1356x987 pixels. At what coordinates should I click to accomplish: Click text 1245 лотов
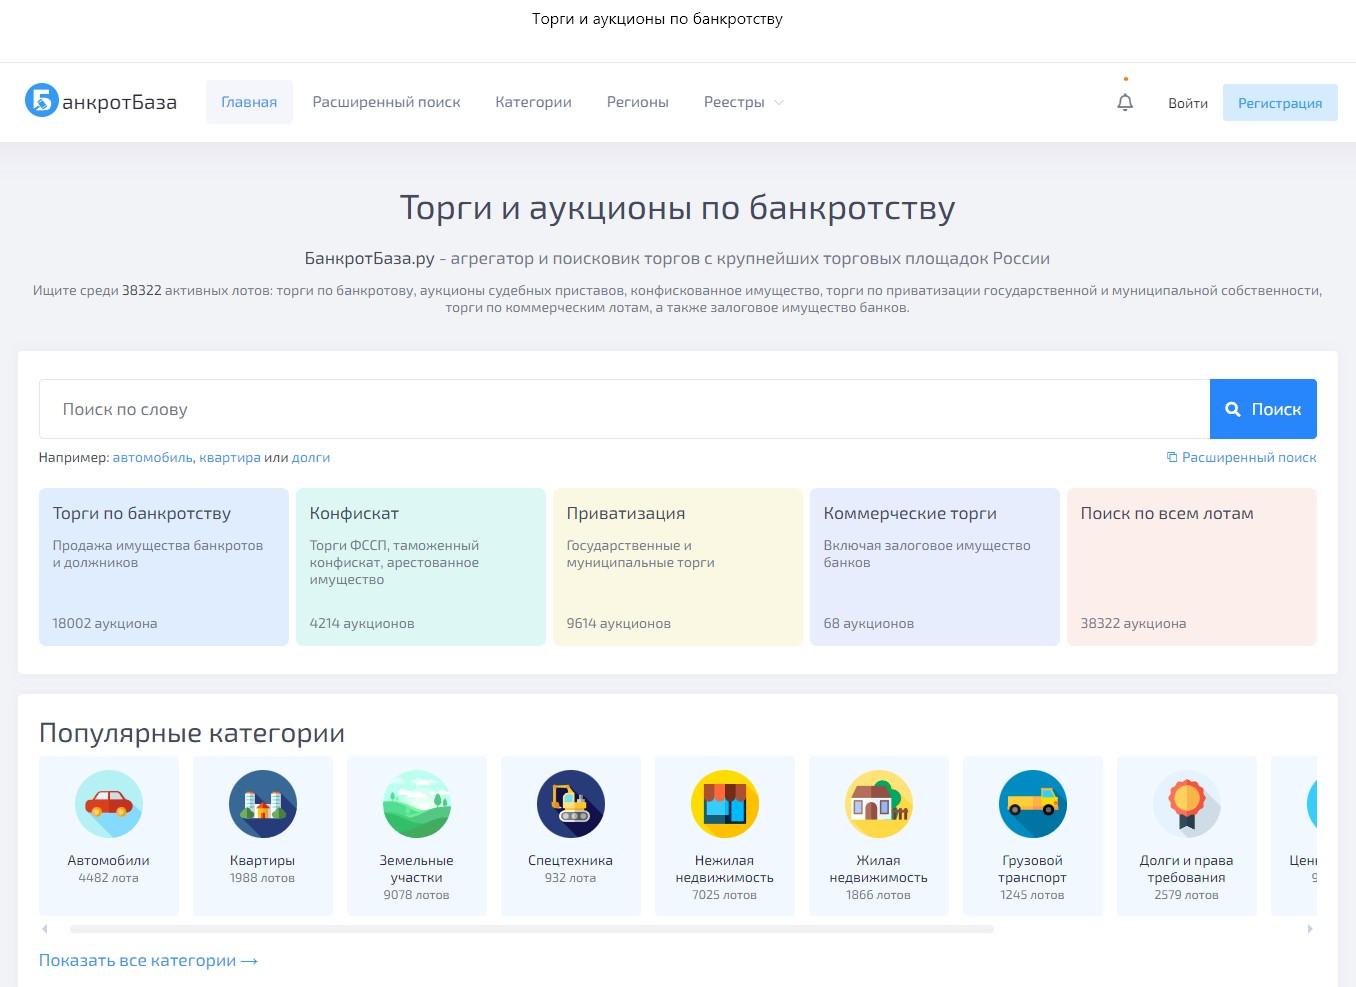[x=1033, y=895]
